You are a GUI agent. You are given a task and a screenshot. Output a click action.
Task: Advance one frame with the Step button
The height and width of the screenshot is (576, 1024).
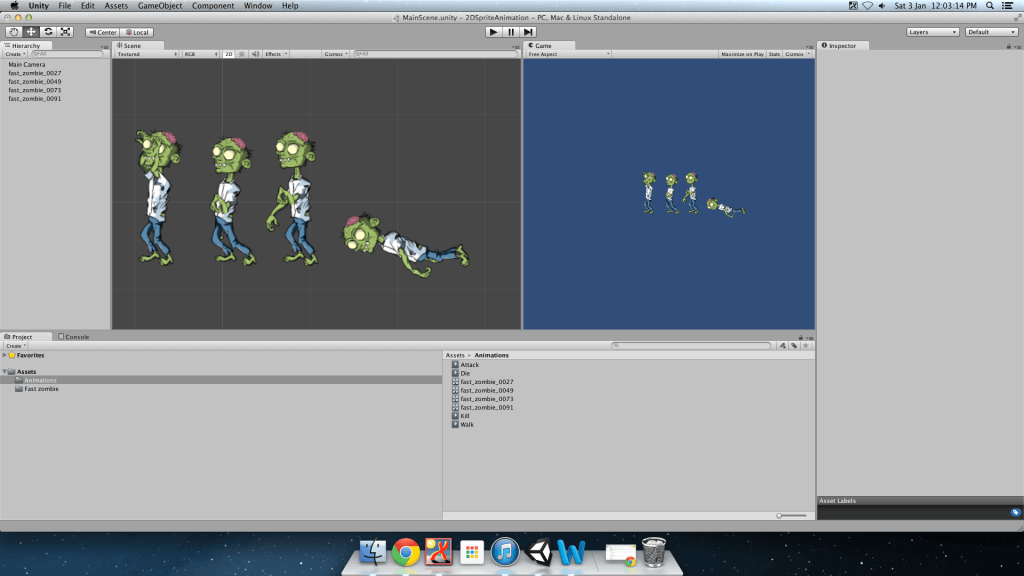tap(528, 32)
